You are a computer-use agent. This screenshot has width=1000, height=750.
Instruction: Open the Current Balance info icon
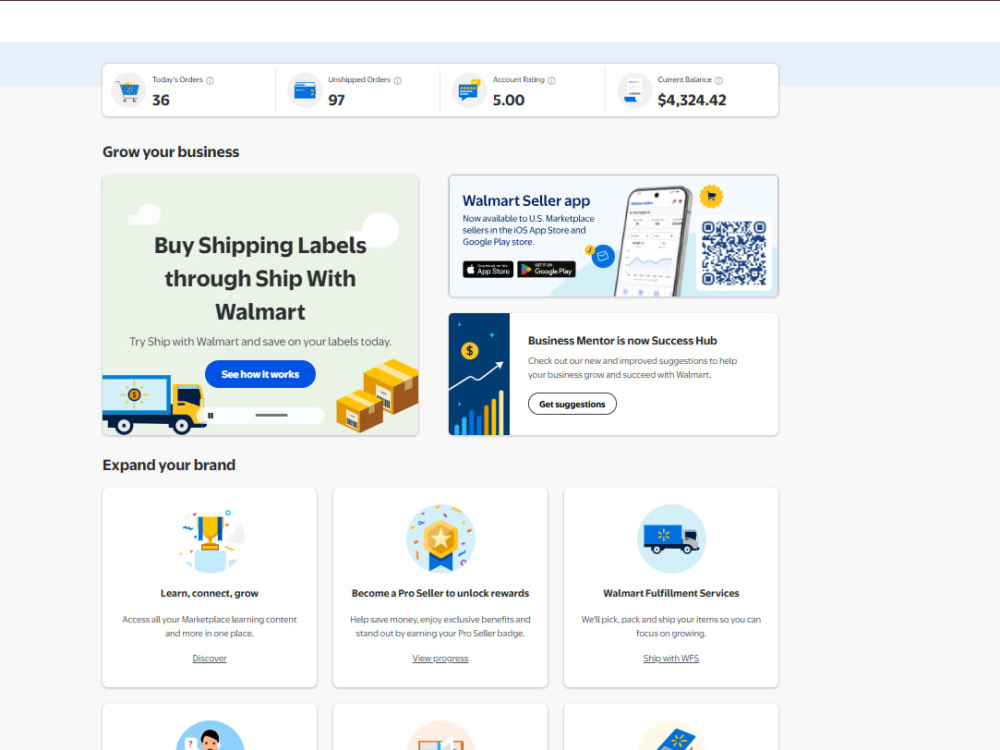[x=719, y=80]
